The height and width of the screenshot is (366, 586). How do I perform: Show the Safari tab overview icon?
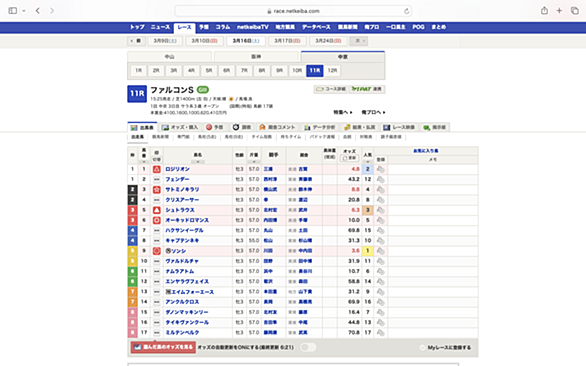pos(574,11)
